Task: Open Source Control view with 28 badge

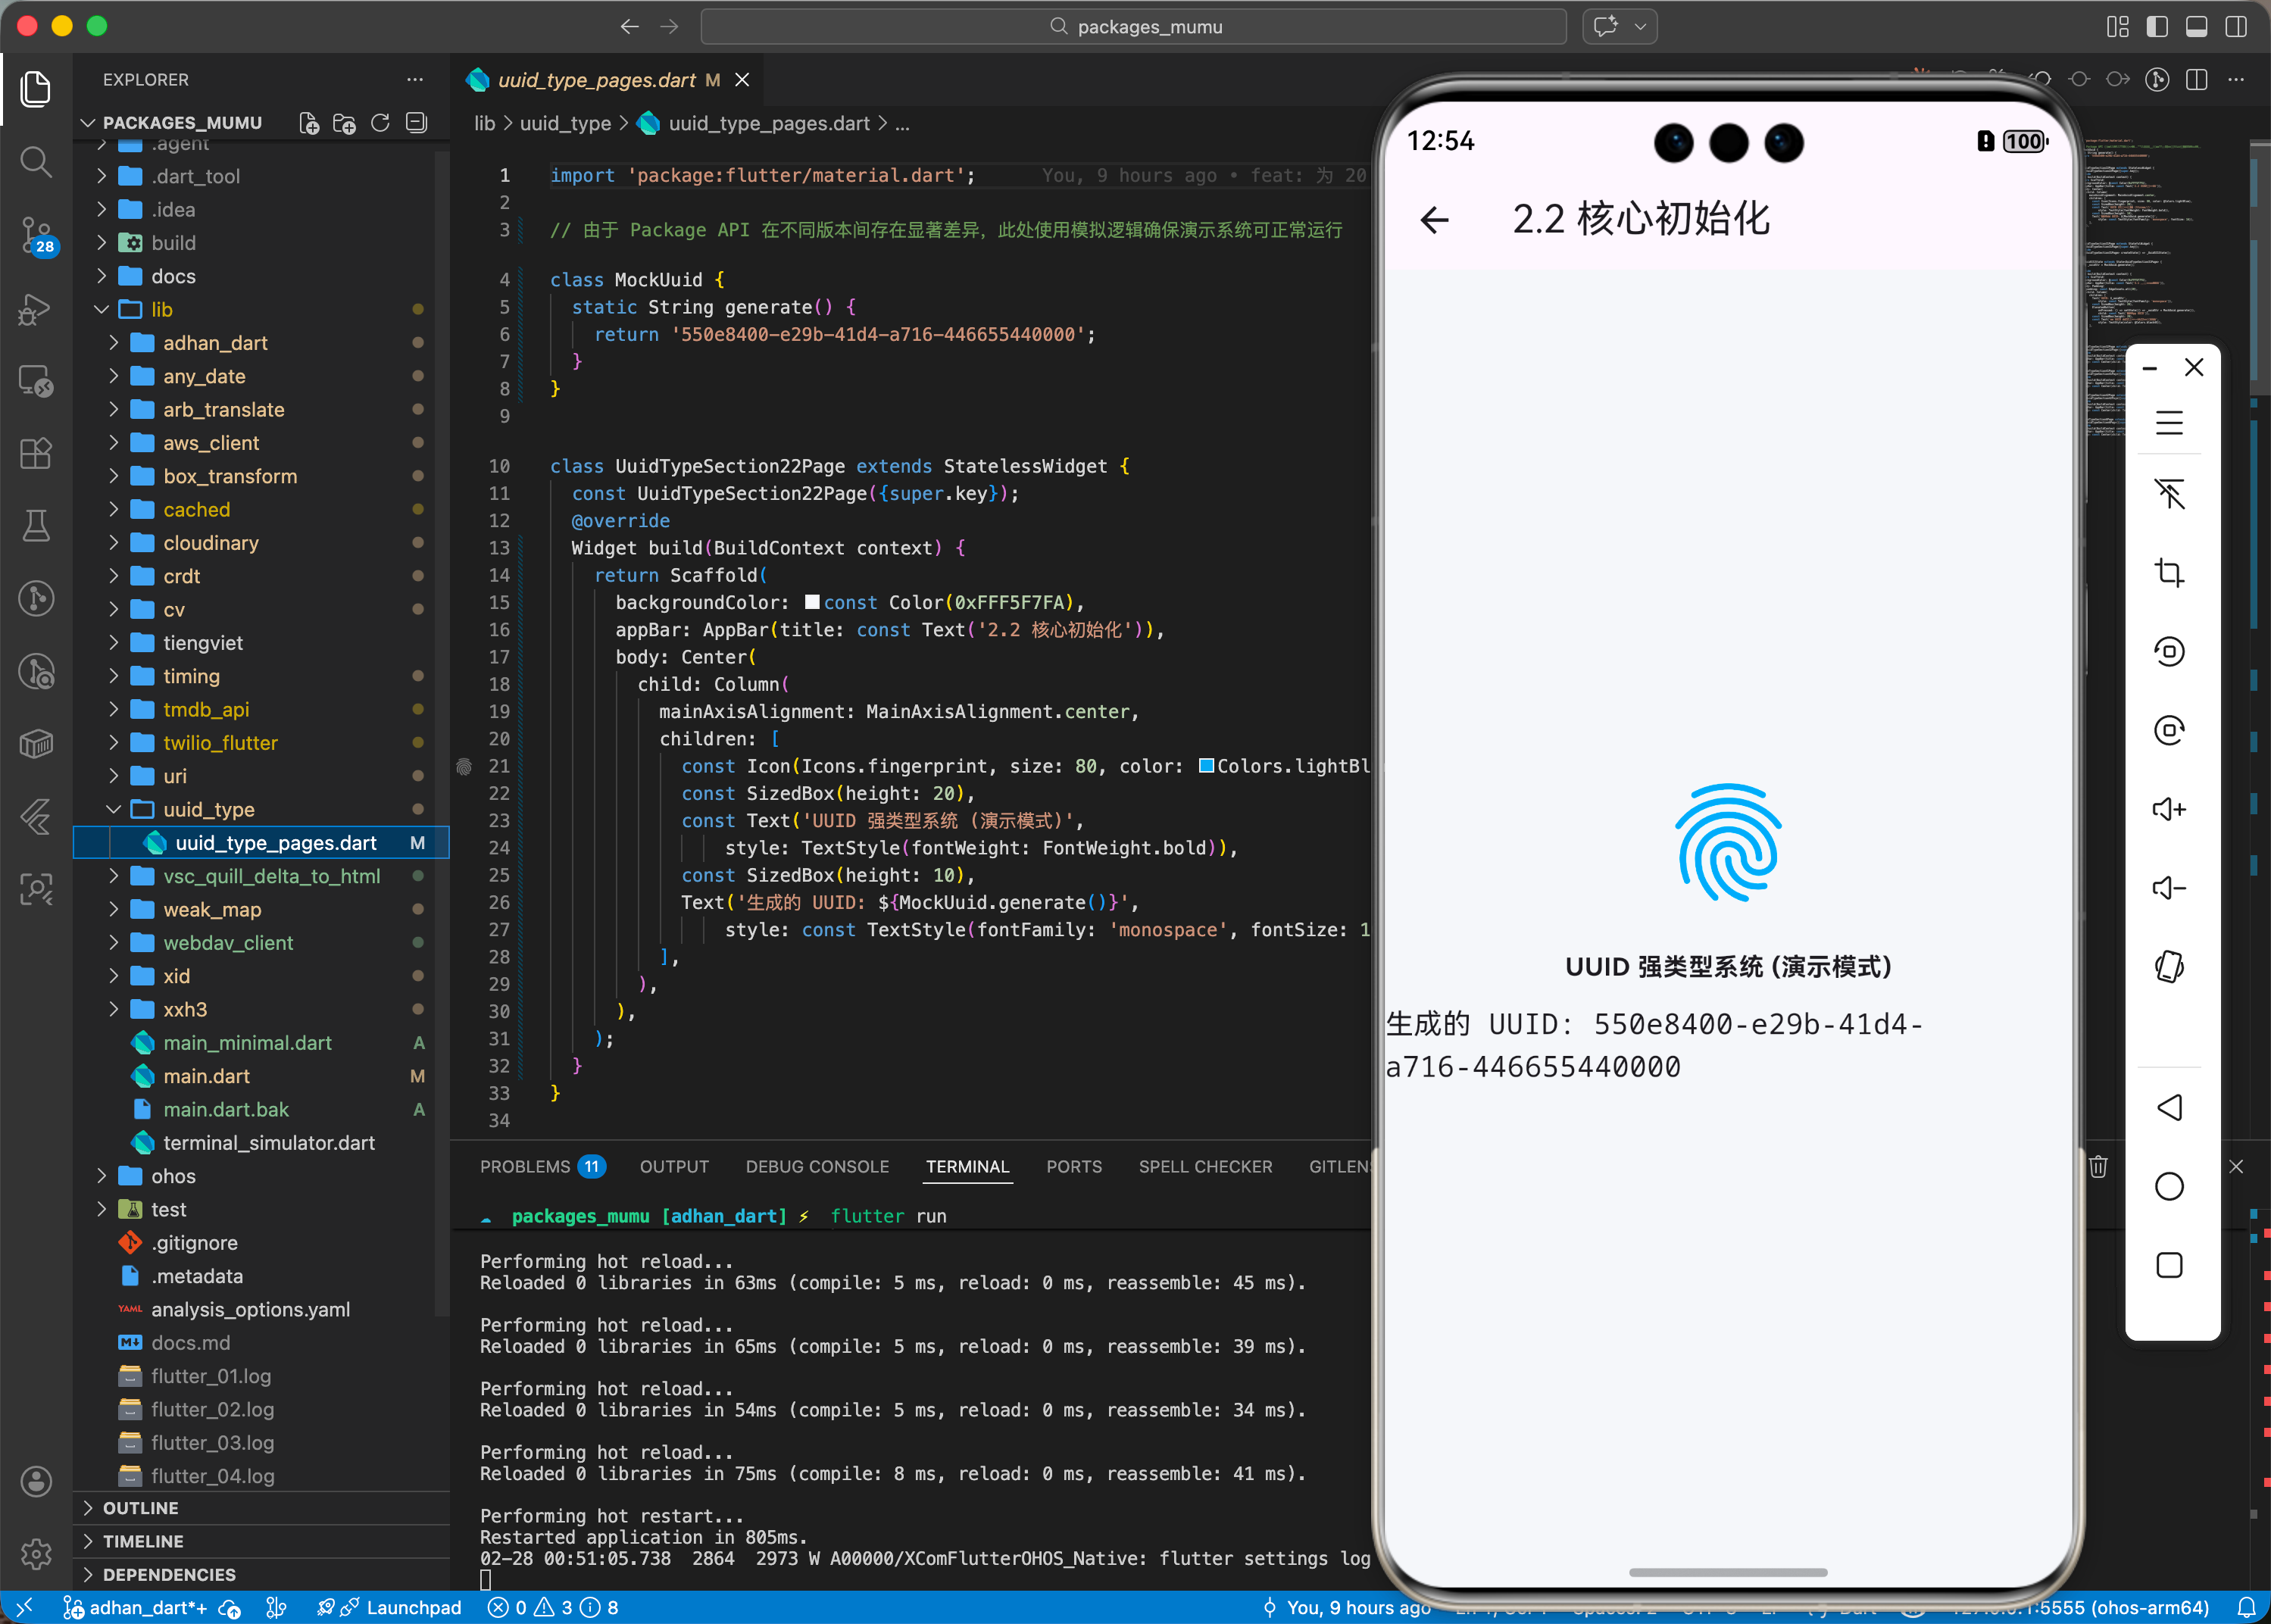Action: (36, 235)
